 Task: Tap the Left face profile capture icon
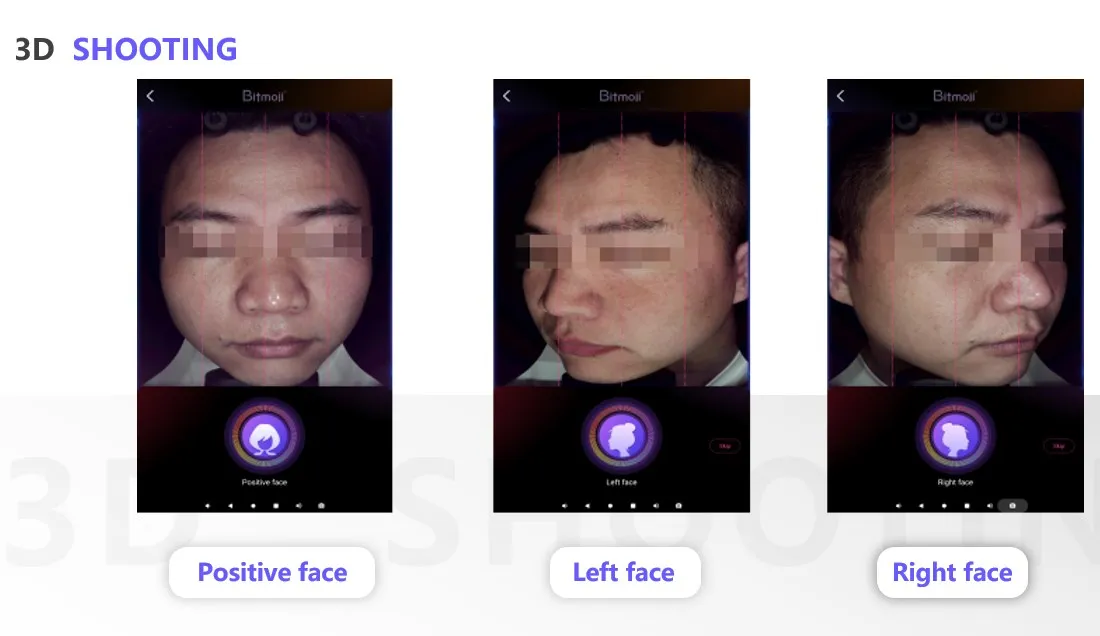(x=621, y=436)
